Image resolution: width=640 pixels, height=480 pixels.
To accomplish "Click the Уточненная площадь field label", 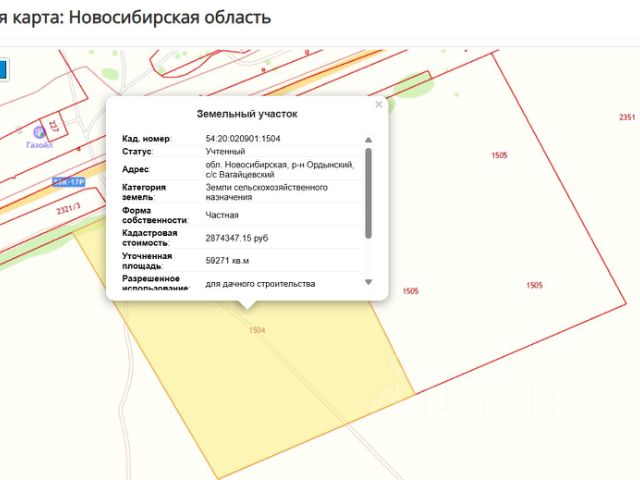I will pyautogui.click(x=147, y=261).
